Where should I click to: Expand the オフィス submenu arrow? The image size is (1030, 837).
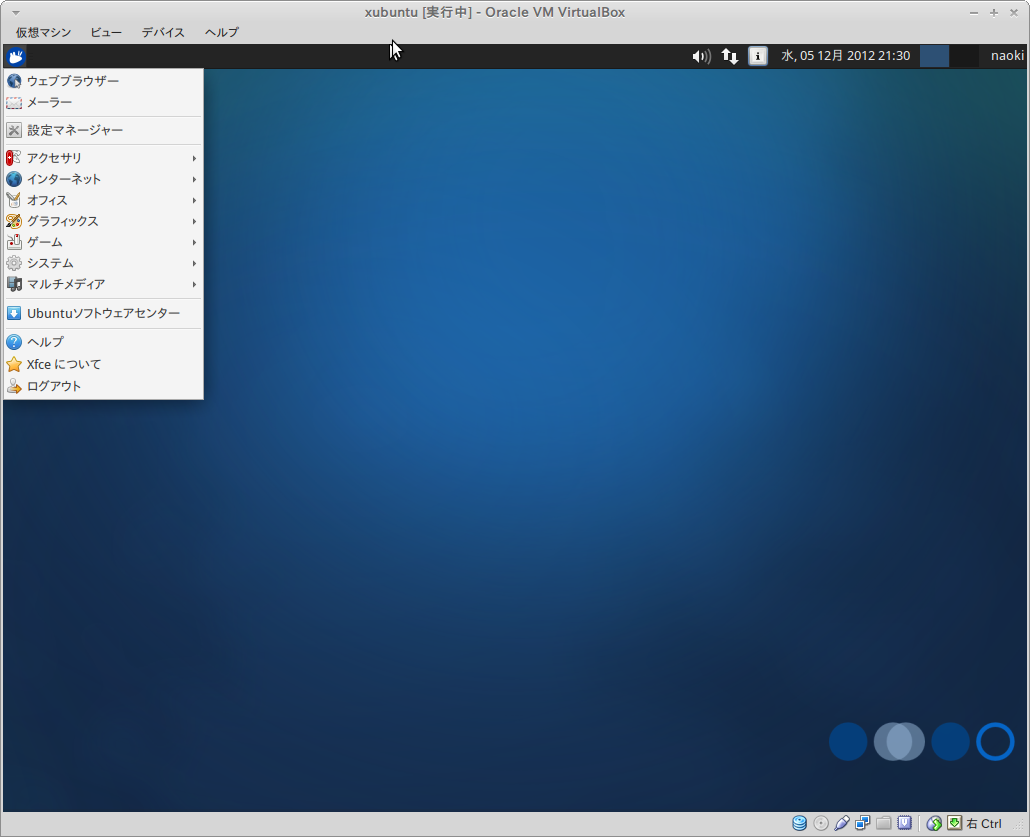pos(194,200)
